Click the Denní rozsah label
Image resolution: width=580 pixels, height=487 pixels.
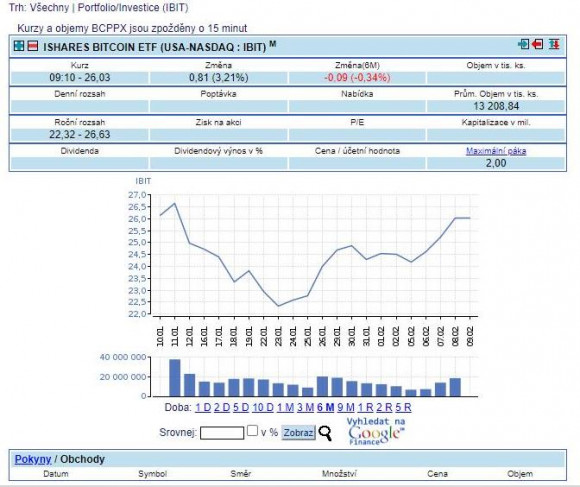tap(80, 94)
